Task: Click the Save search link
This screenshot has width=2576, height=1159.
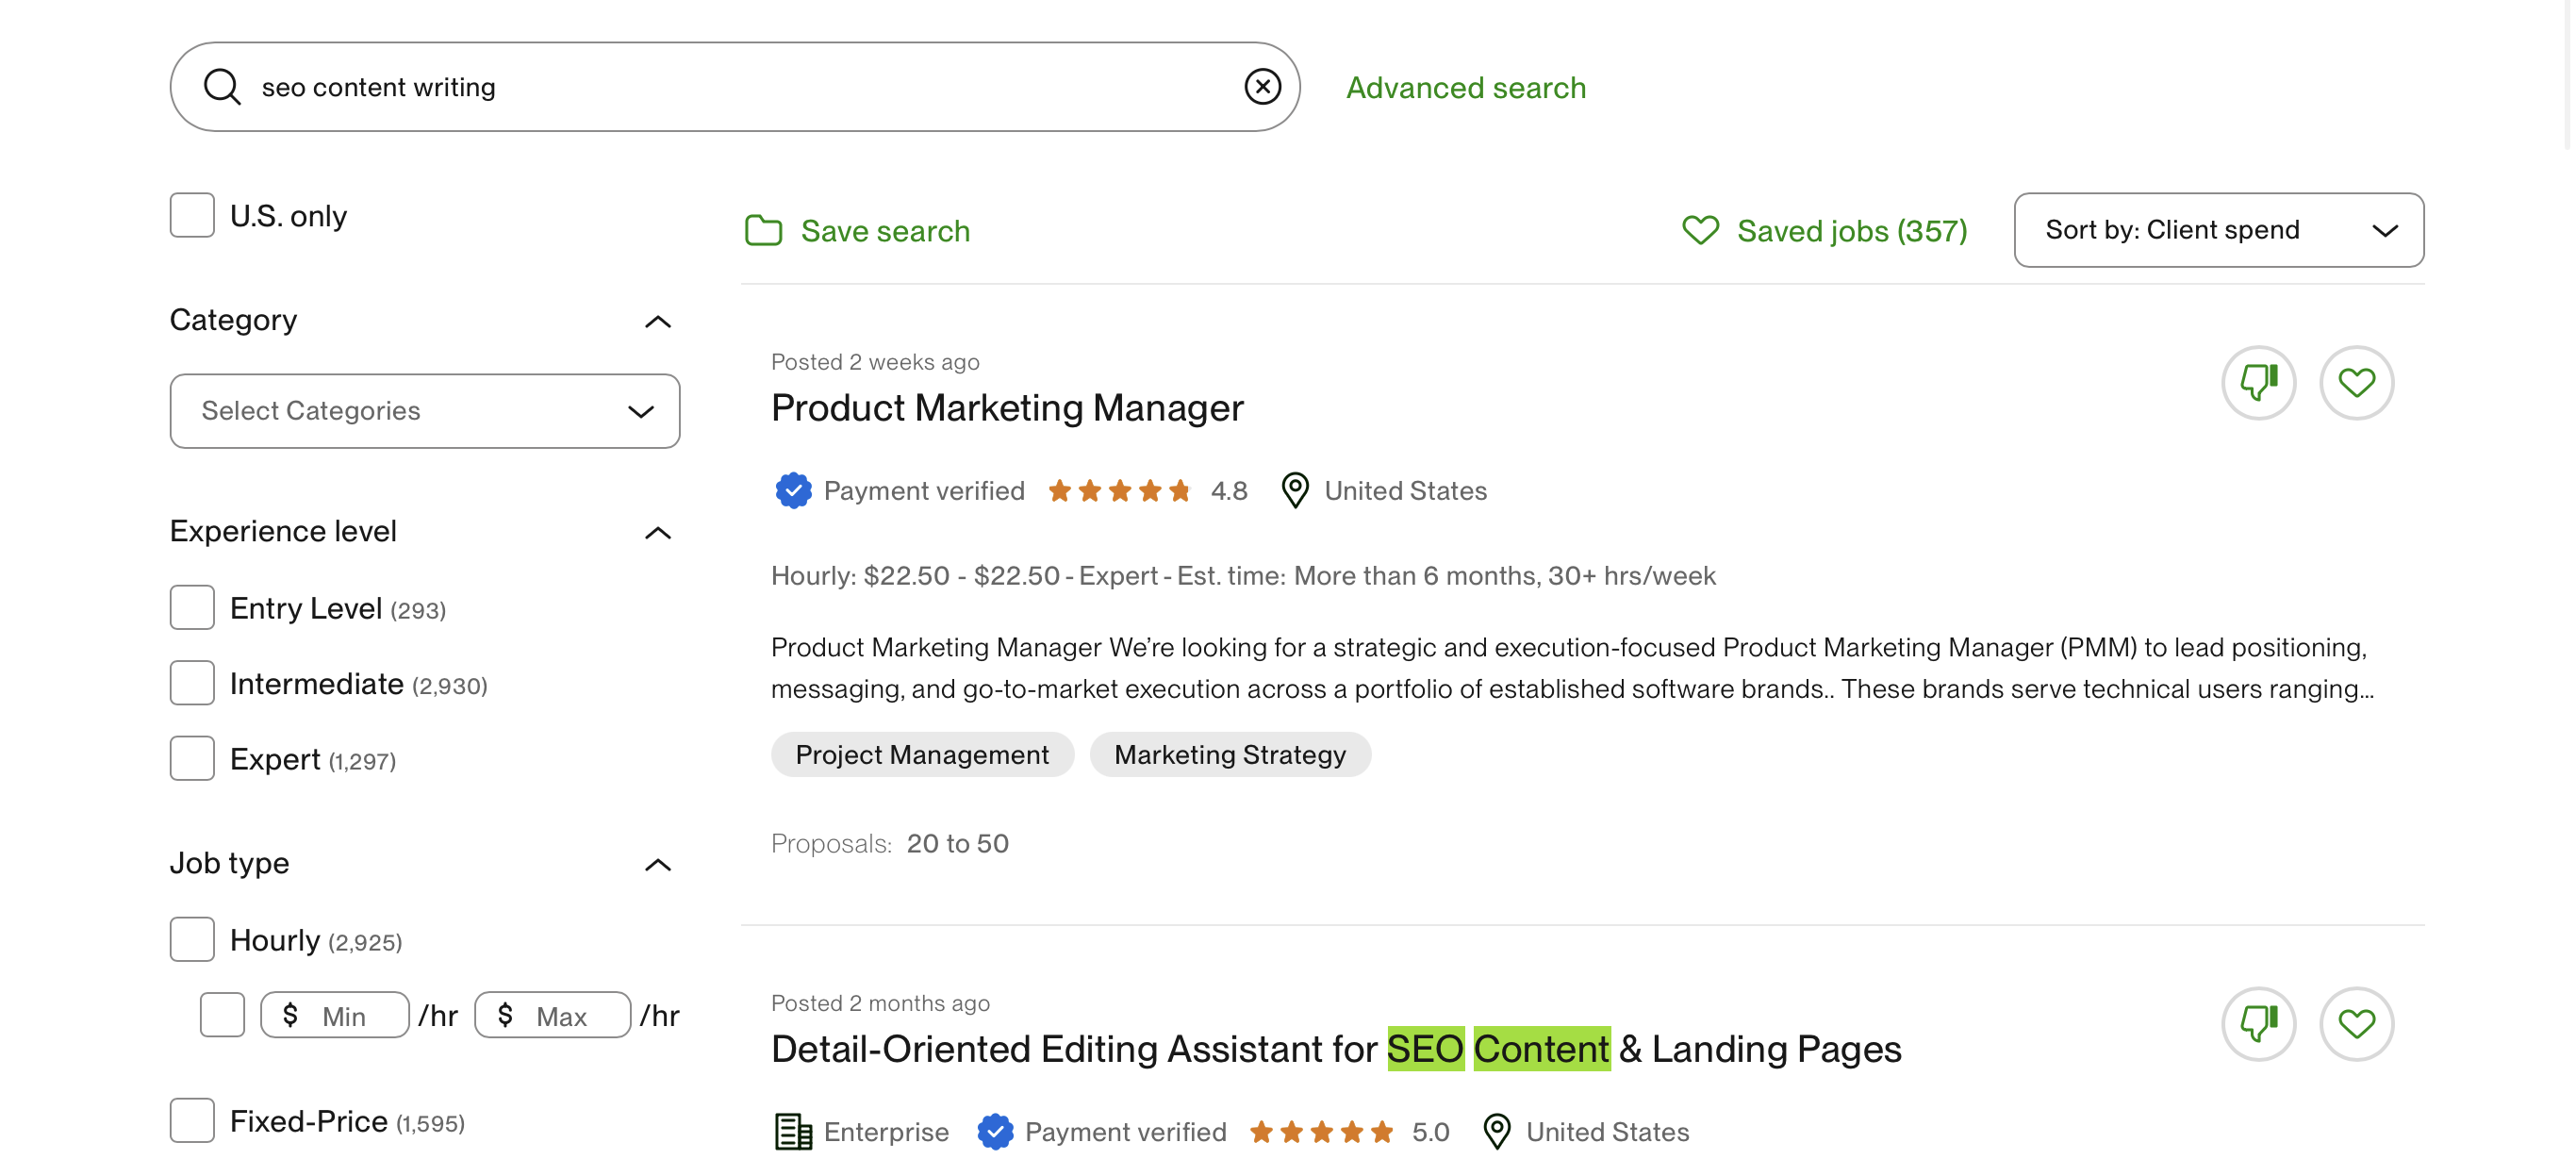Action: coord(885,231)
